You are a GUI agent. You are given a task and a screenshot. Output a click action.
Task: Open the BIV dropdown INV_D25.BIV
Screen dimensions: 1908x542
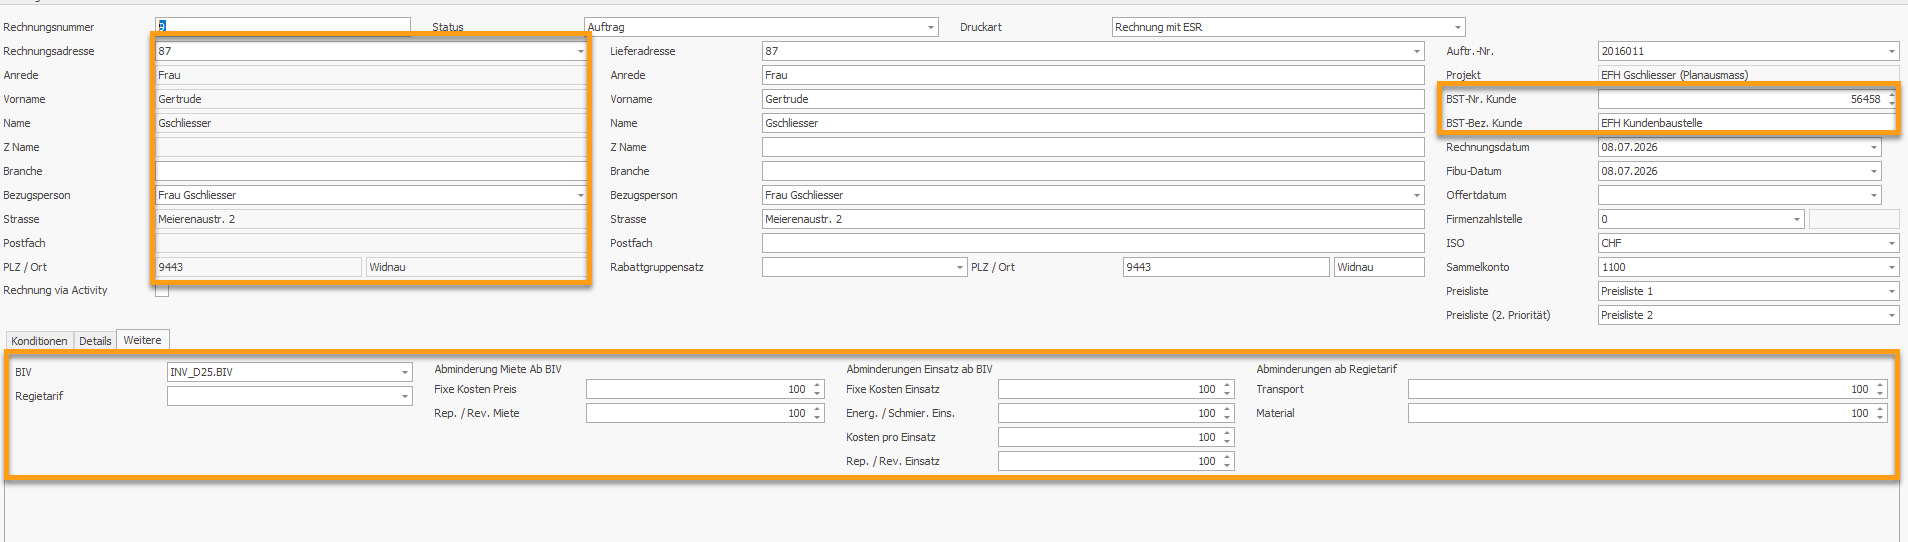click(405, 372)
